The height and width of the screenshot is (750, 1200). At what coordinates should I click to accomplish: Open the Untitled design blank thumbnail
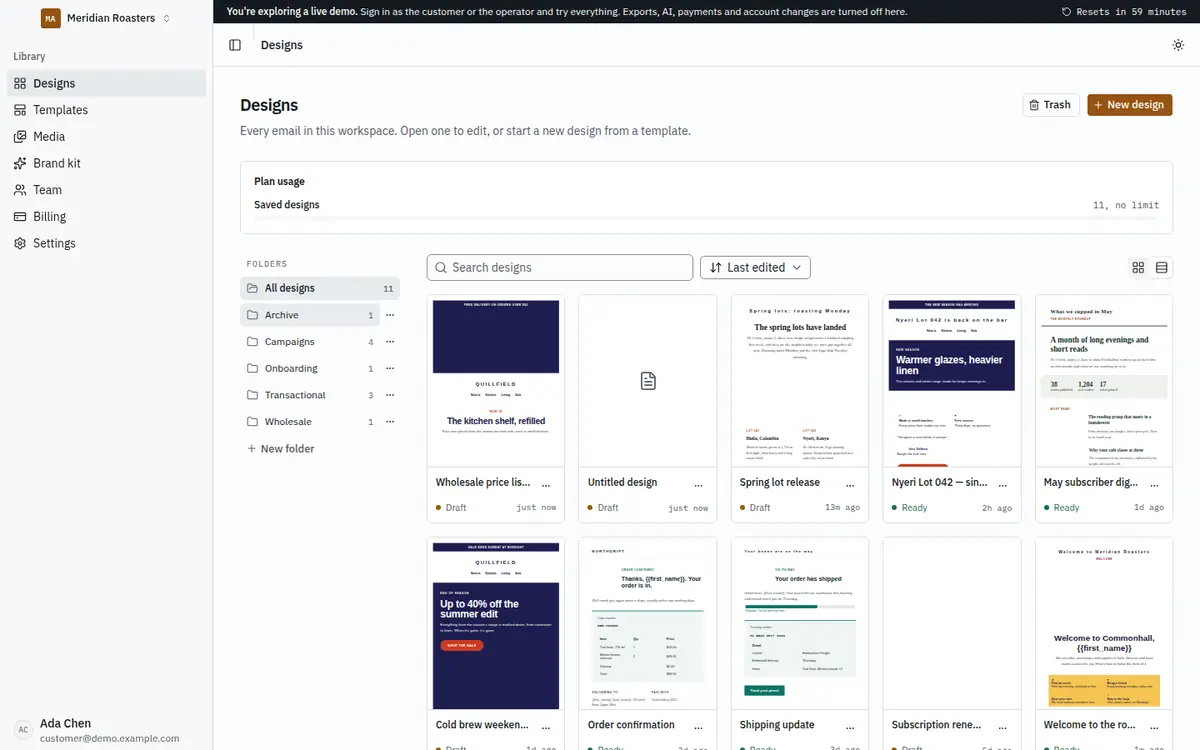point(648,381)
